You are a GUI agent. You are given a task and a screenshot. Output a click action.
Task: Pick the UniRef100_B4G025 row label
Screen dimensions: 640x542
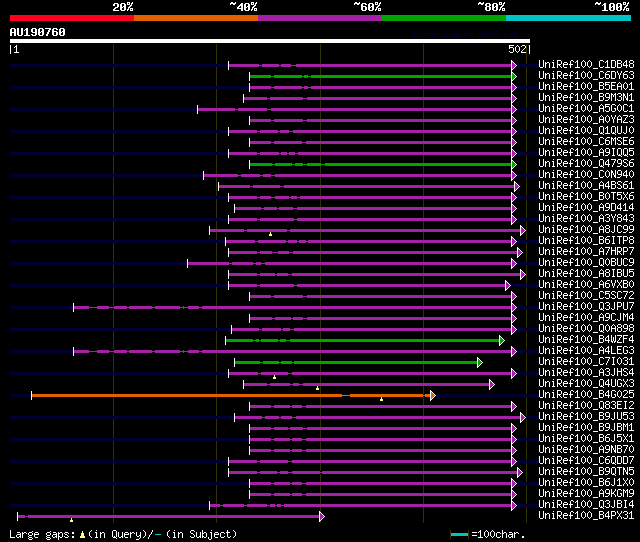tap(586, 395)
